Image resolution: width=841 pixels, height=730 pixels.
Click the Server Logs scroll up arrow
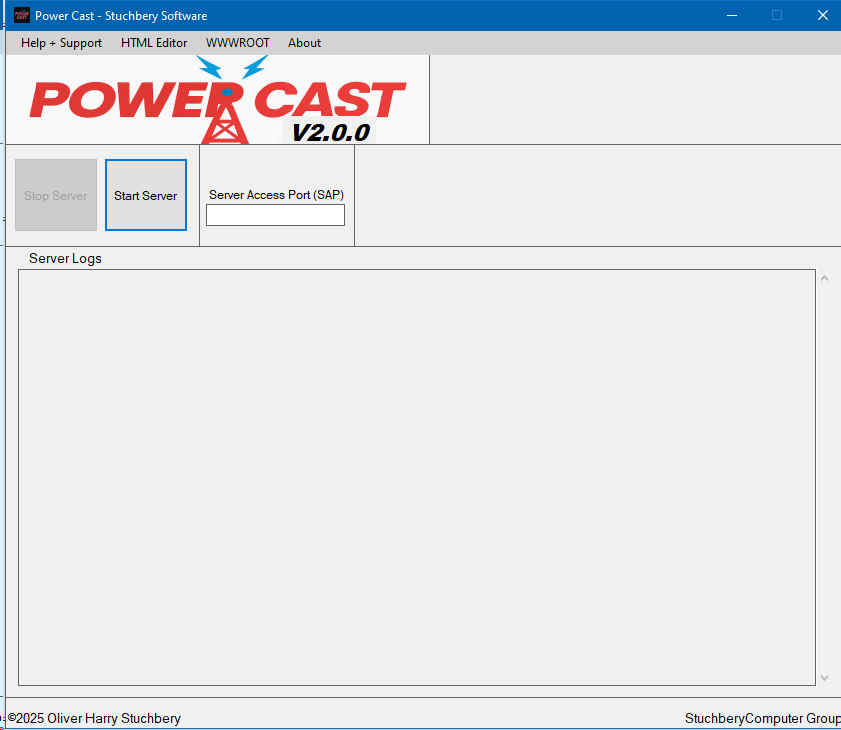click(x=824, y=278)
